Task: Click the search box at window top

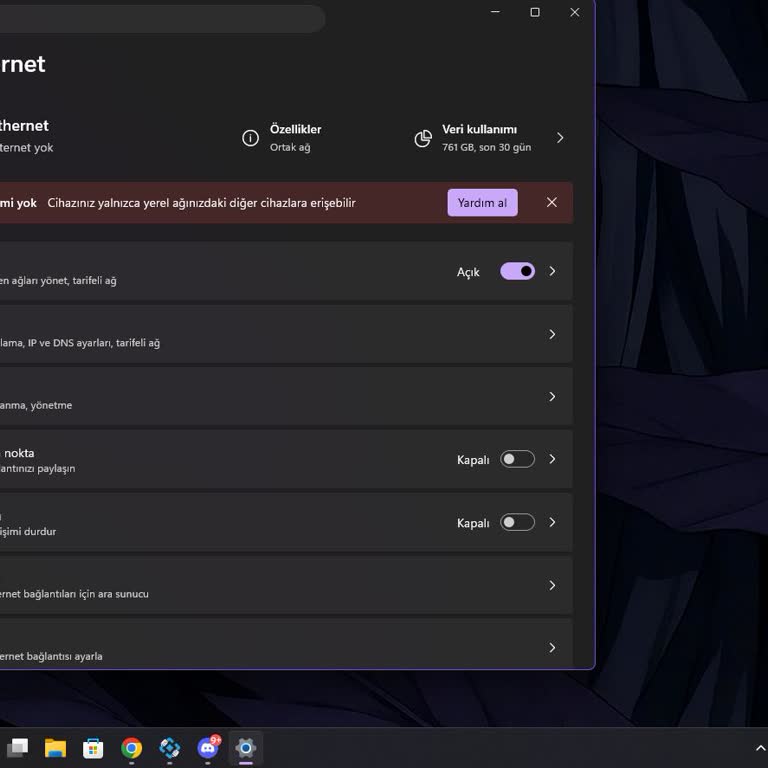Action: point(160,18)
